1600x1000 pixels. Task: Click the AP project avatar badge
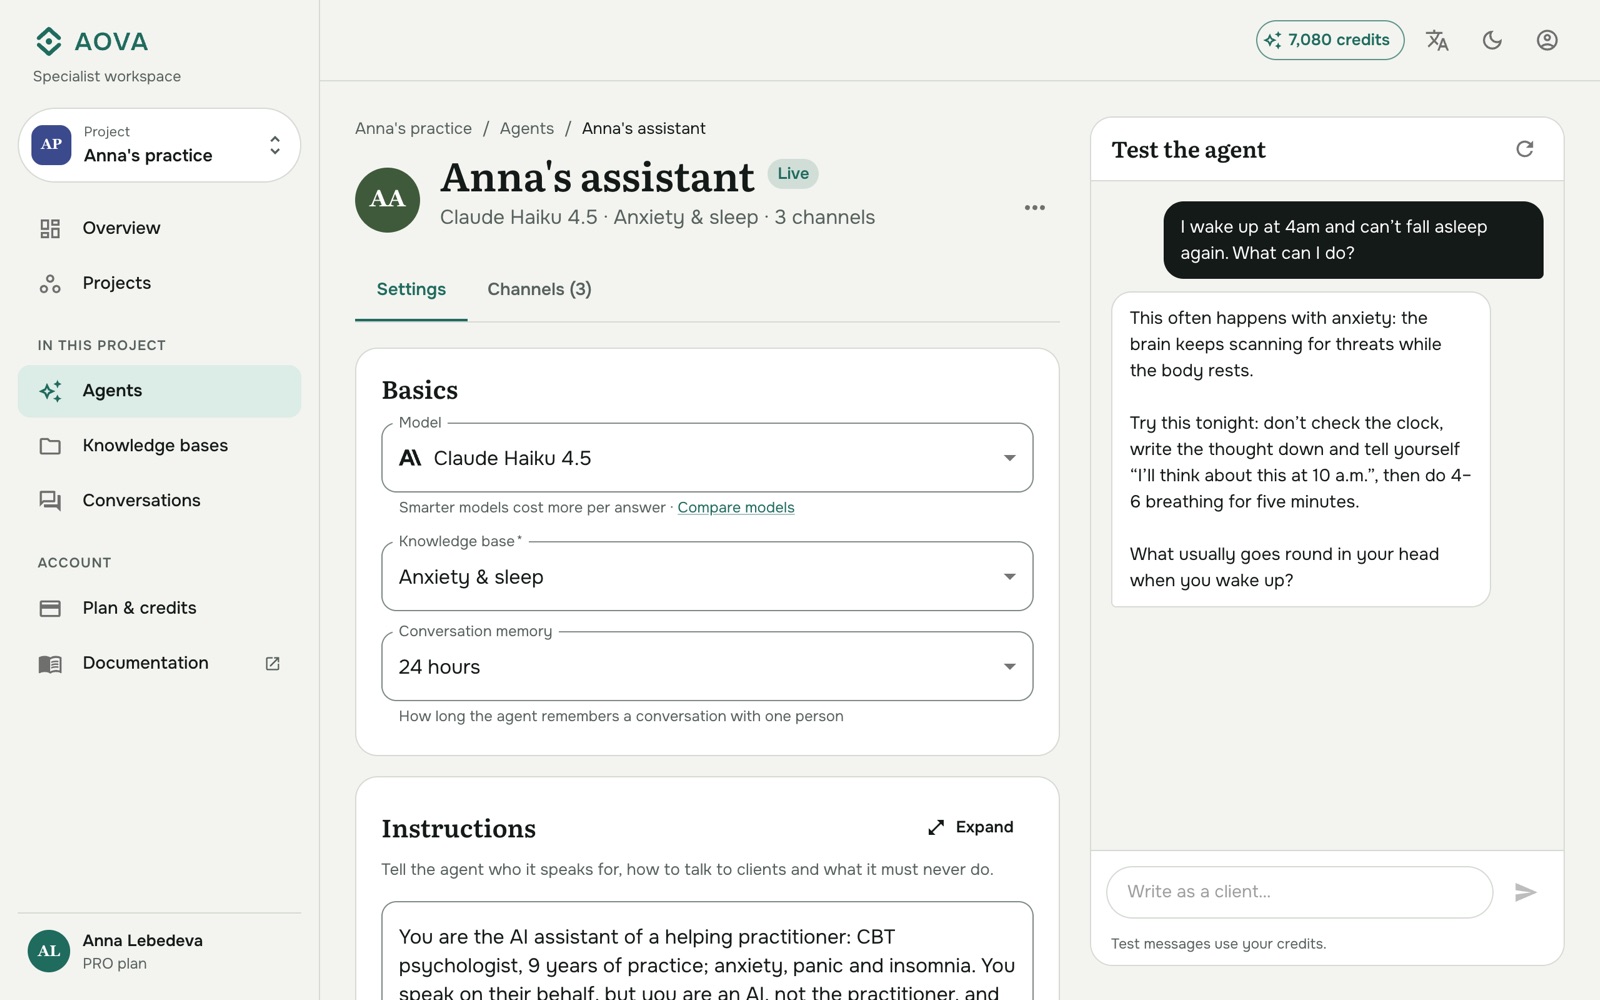(x=51, y=145)
